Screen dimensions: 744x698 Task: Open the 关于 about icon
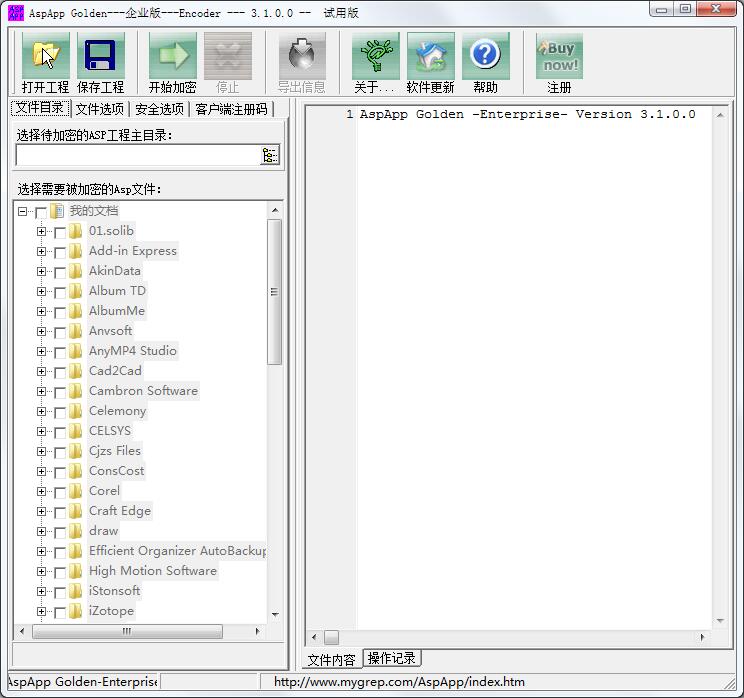(x=375, y=56)
